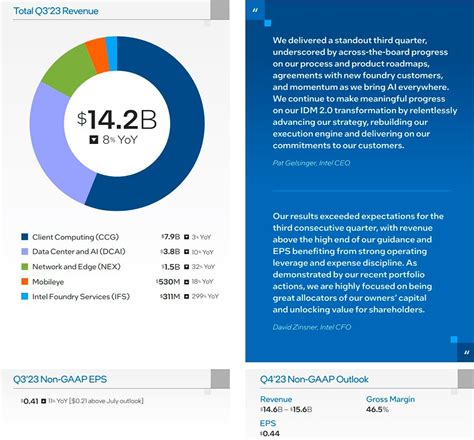Select the green Network and Edge legend swatch

(x=25, y=267)
